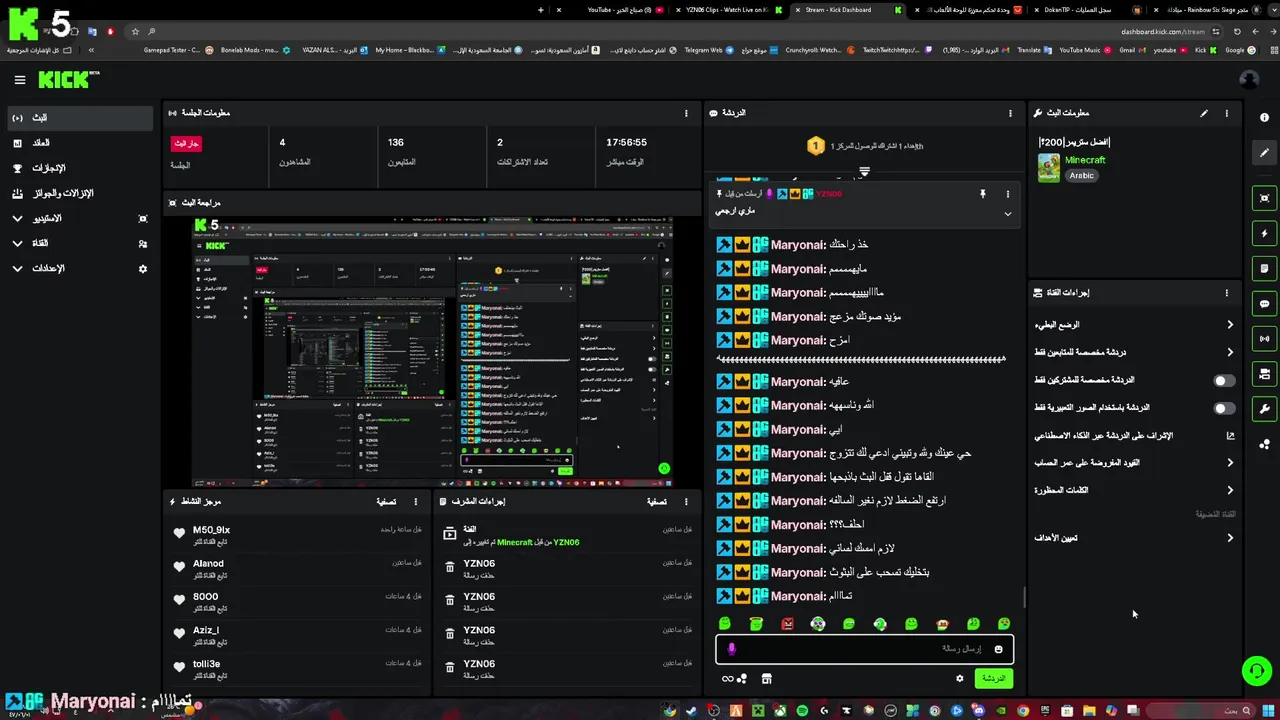Click the purple microphone icon in message box
Viewport: 1280px width, 720px height.
tap(731, 649)
